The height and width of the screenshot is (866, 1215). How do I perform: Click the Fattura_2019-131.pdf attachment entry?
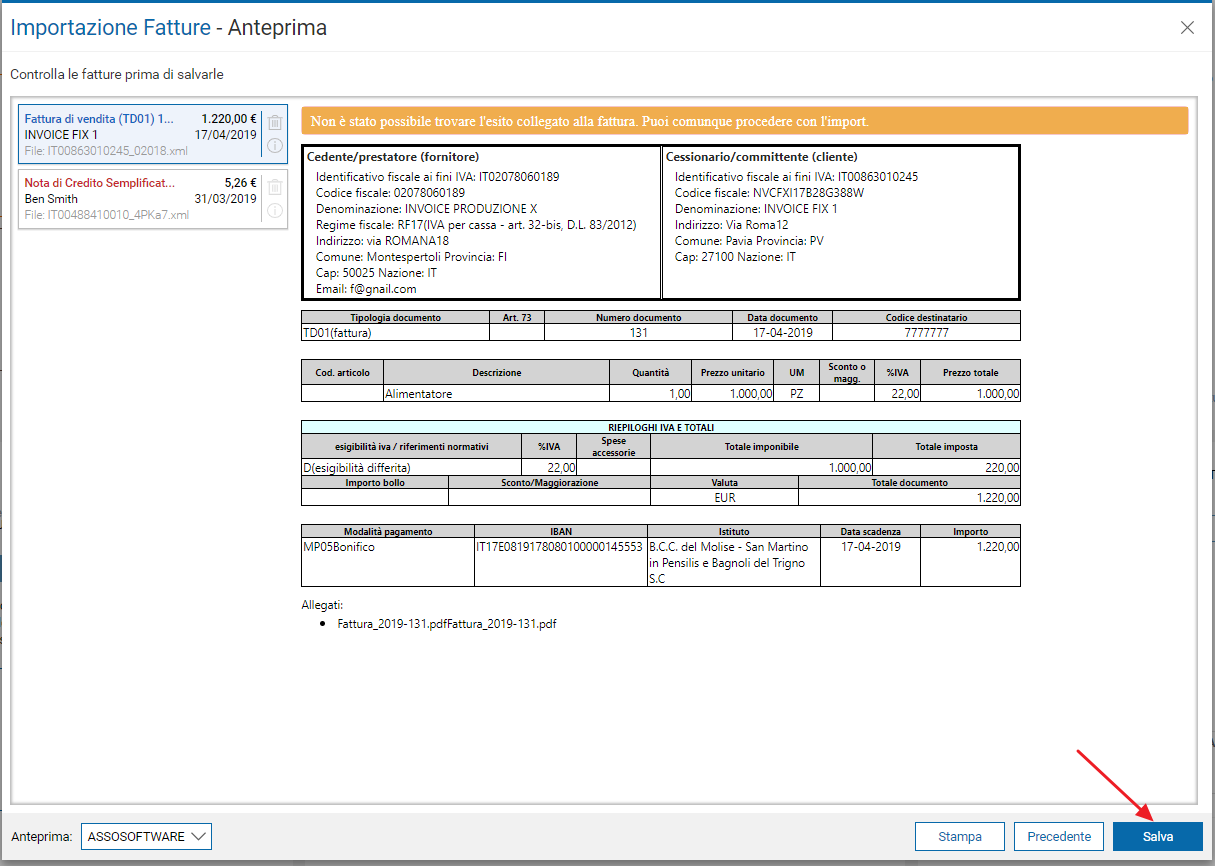click(x=447, y=623)
